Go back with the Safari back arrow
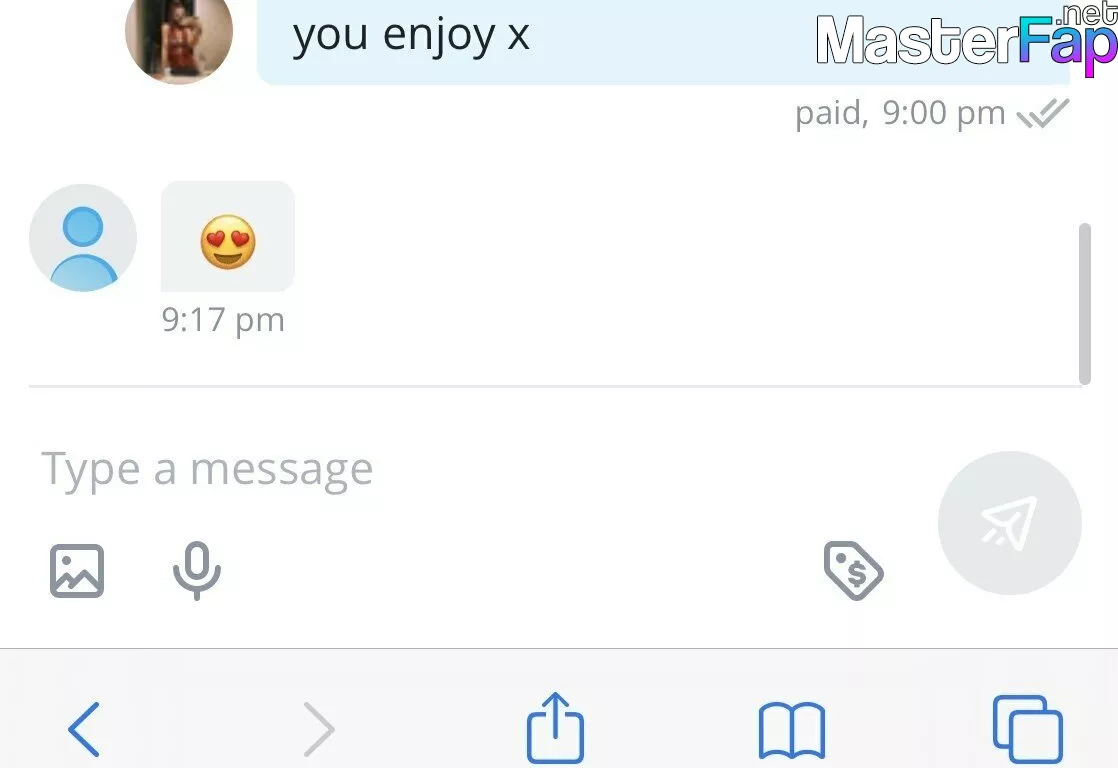 tap(84, 729)
